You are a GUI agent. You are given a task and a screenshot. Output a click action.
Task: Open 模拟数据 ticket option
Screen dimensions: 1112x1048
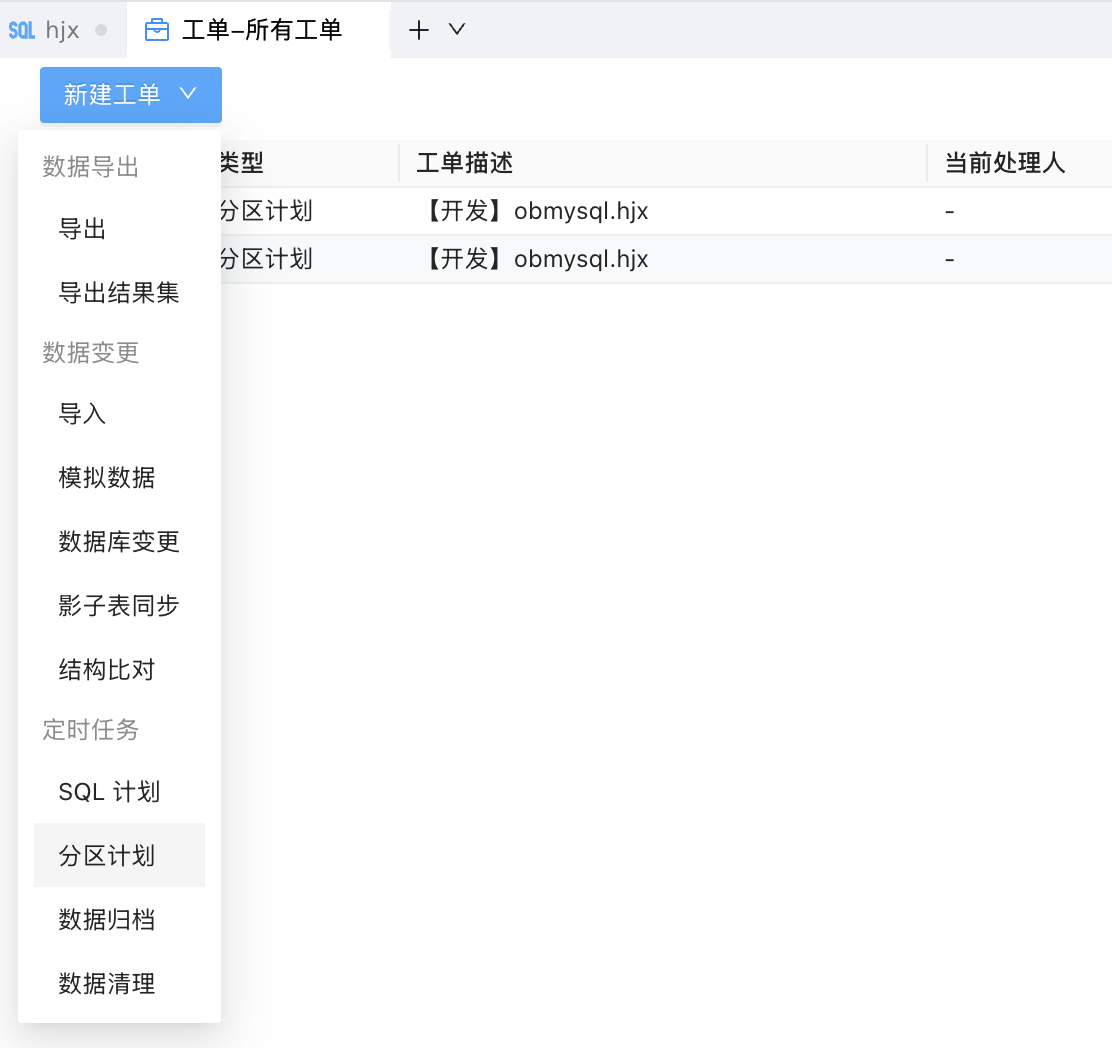click(x=107, y=478)
